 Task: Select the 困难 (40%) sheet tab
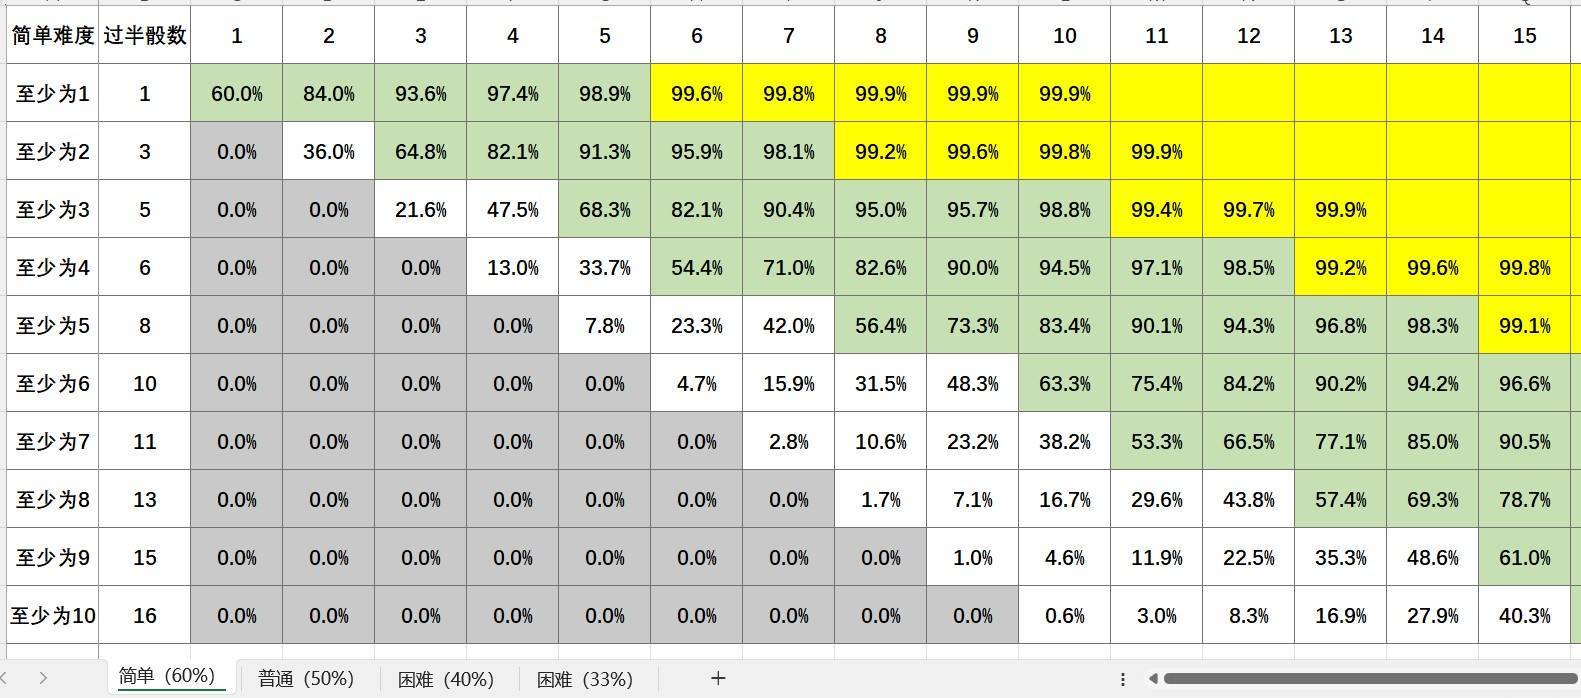point(445,679)
